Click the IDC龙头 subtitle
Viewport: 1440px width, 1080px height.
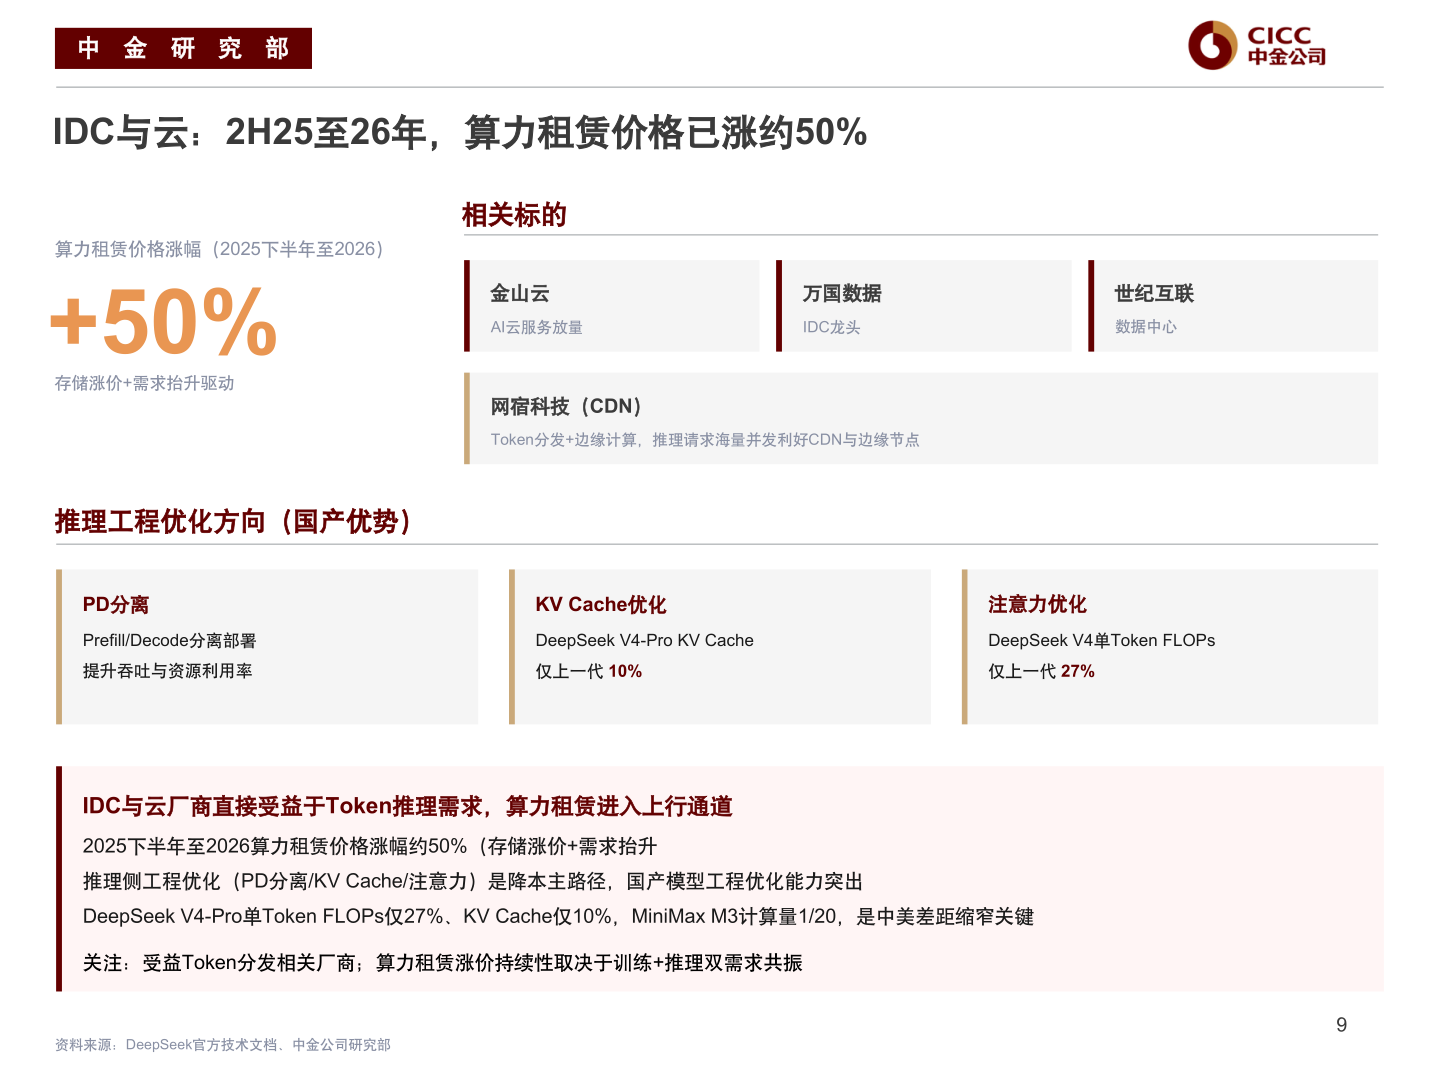[831, 327]
